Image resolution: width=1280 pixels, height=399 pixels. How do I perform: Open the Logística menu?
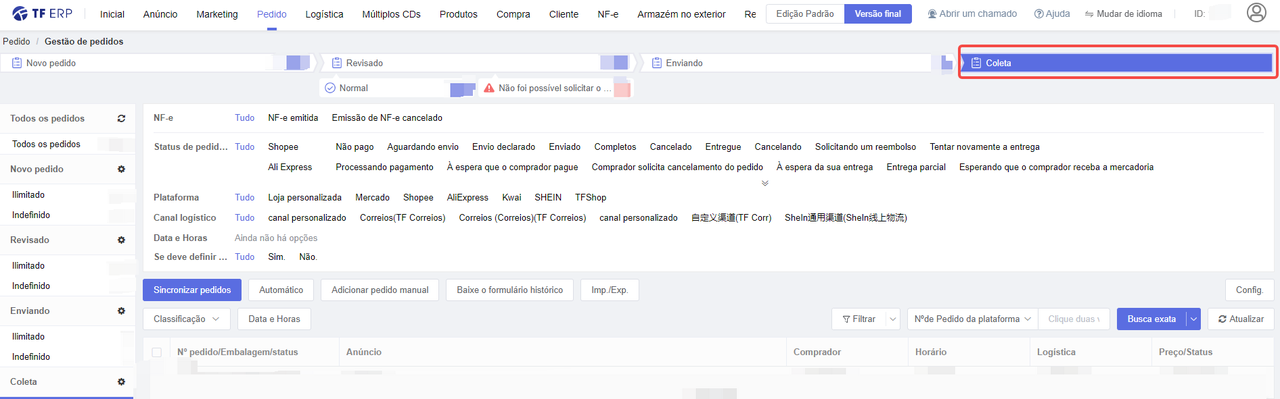coord(324,14)
